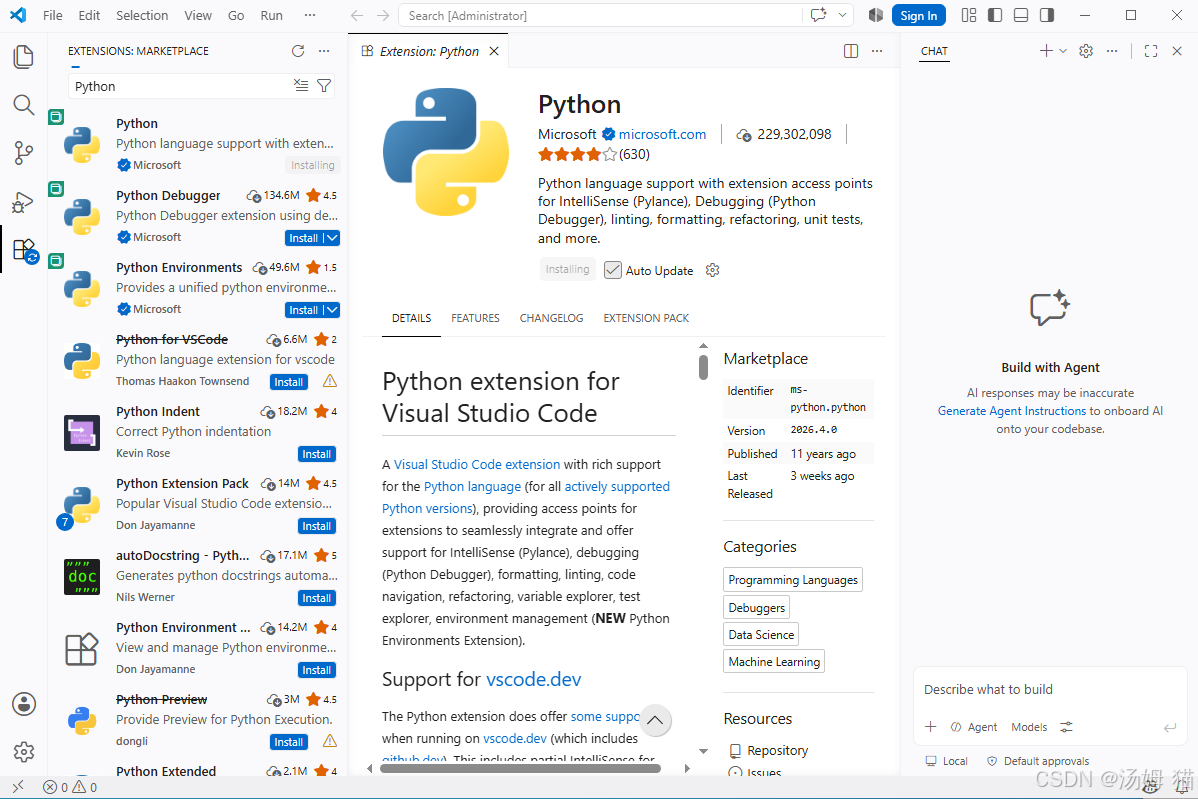Open the Repository resource link
The width and height of the screenshot is (1198, 799).
coord(777,751)
